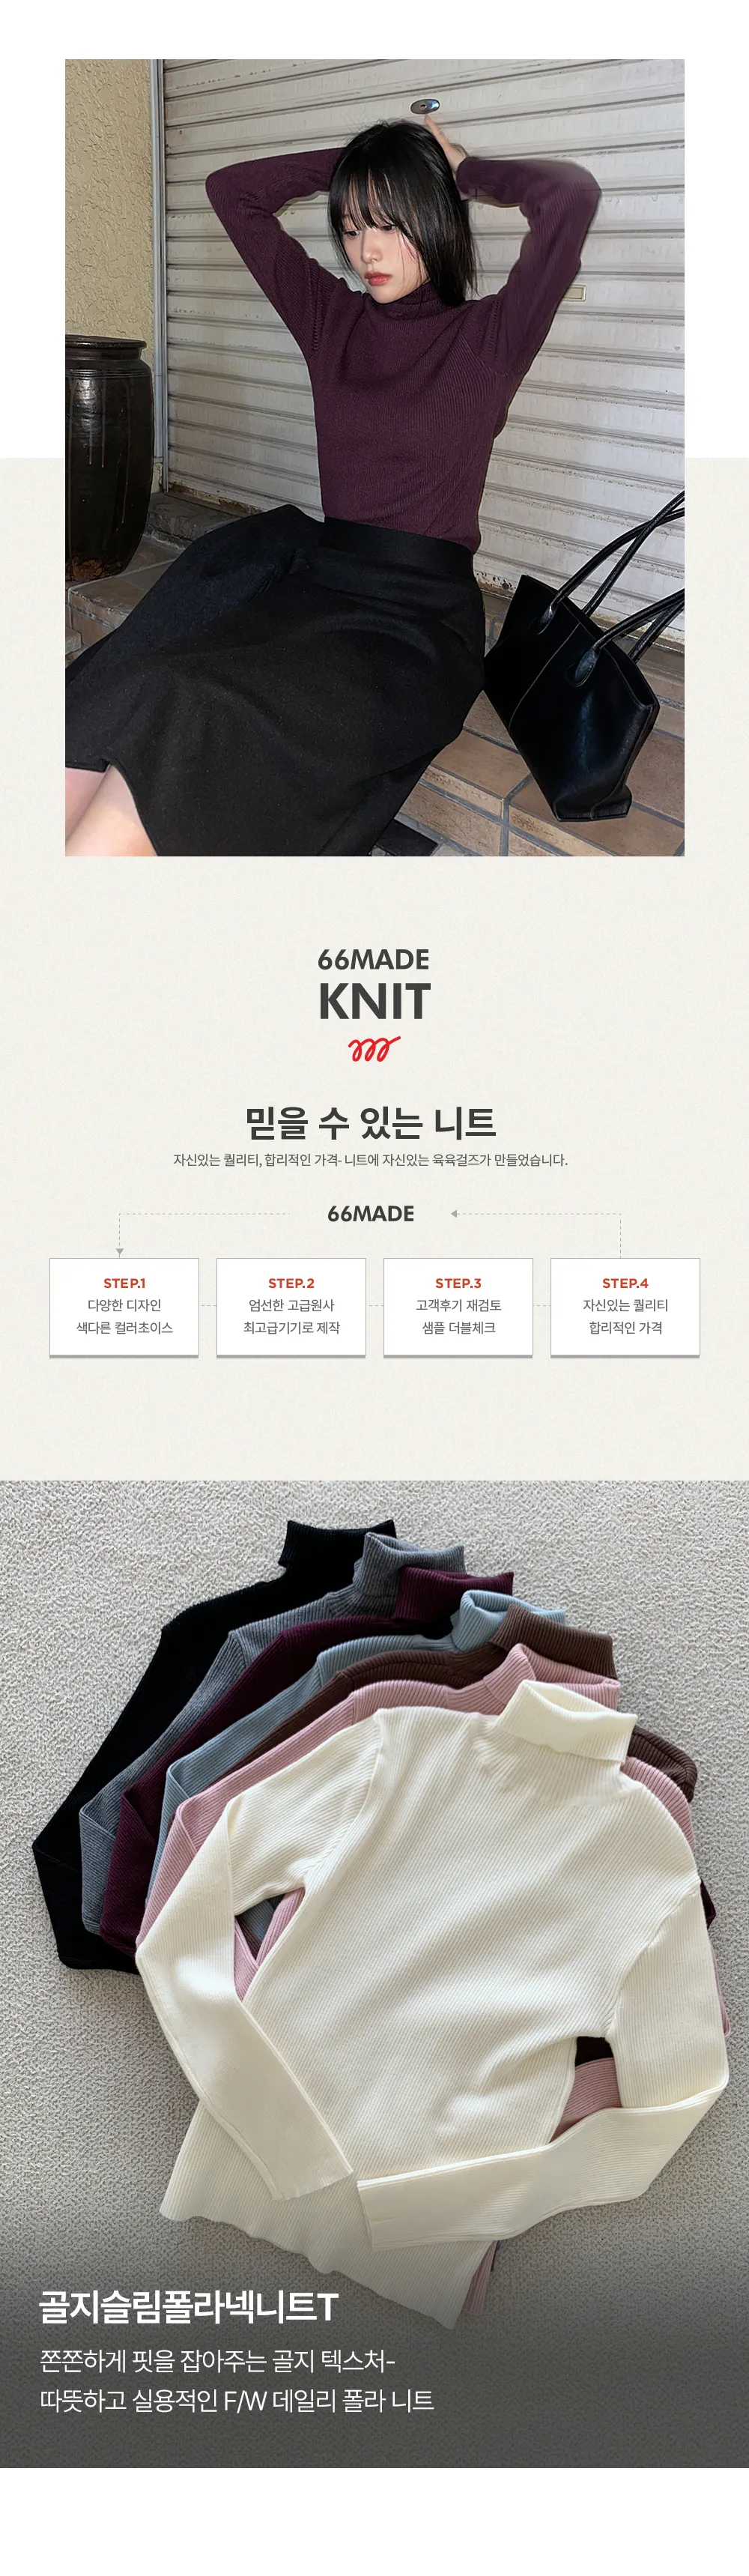Click the 골지슬림폴라넥니트T product title
The width and height of the screenshot is (749, 2576).
(x=189, y=2307)
